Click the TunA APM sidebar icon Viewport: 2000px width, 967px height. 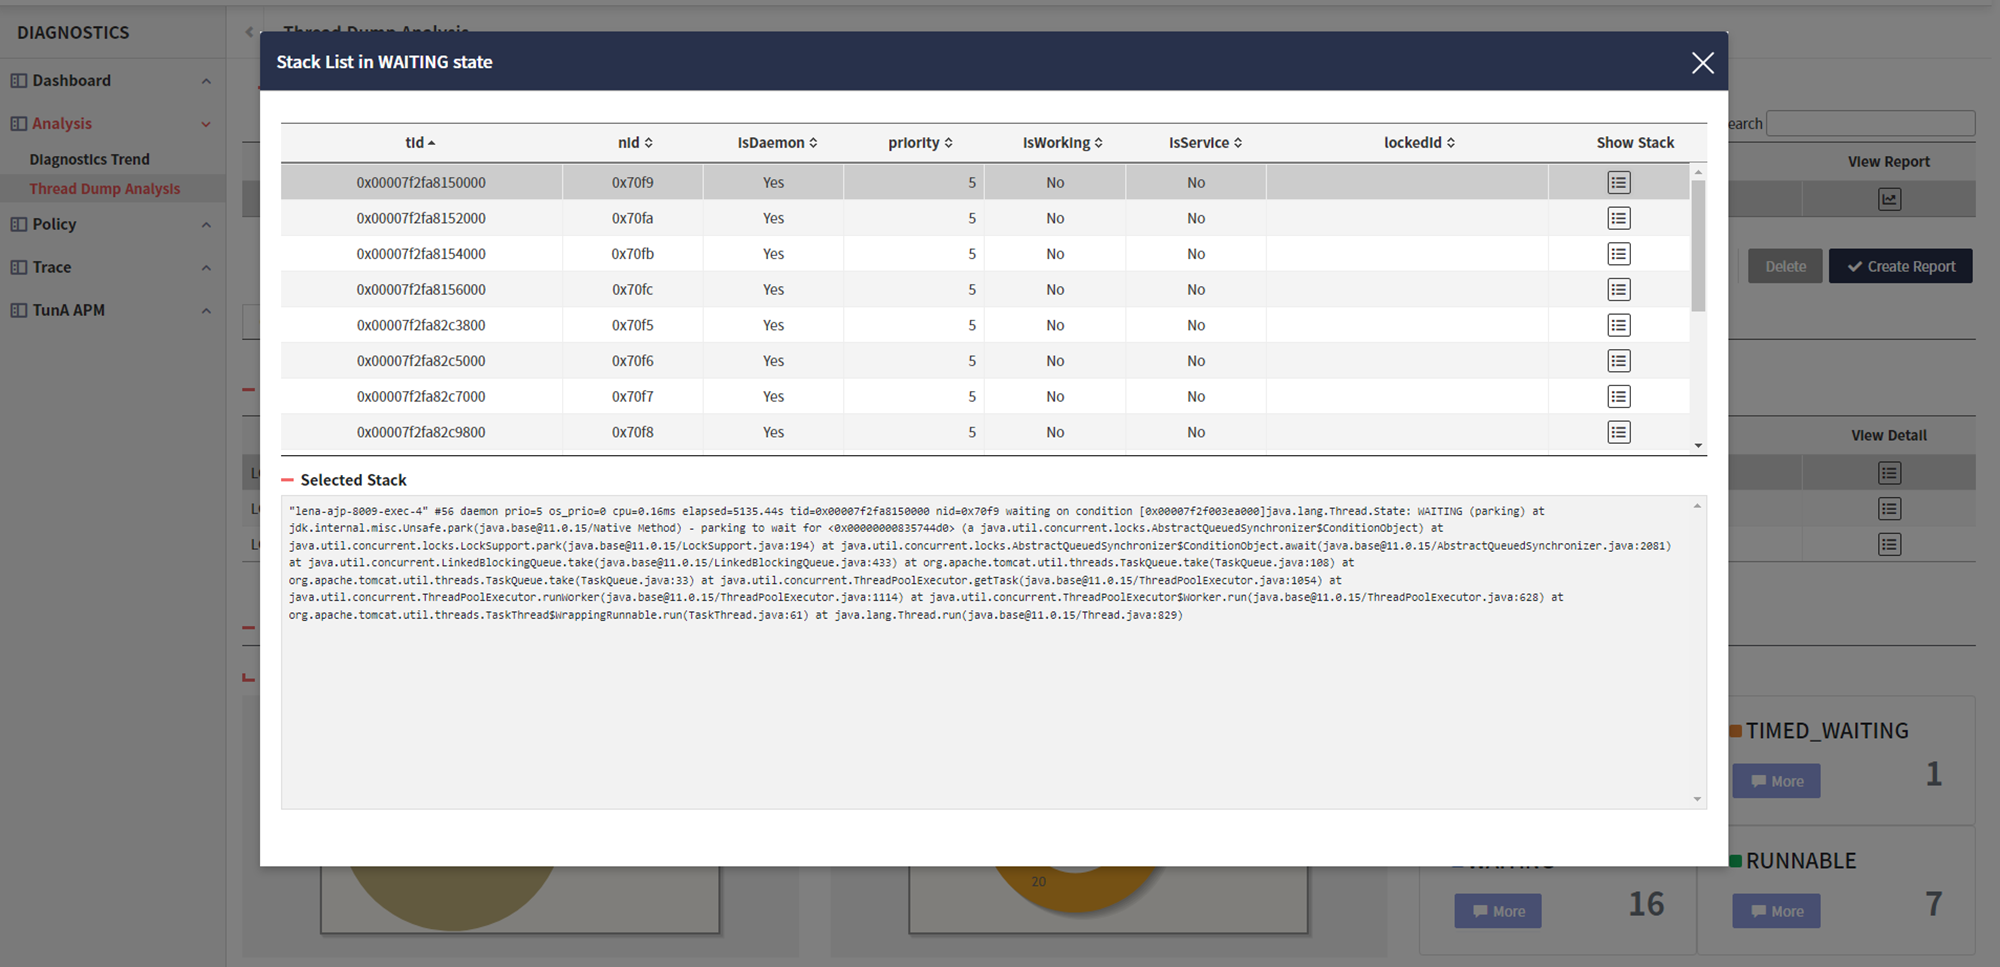[17, 310]
